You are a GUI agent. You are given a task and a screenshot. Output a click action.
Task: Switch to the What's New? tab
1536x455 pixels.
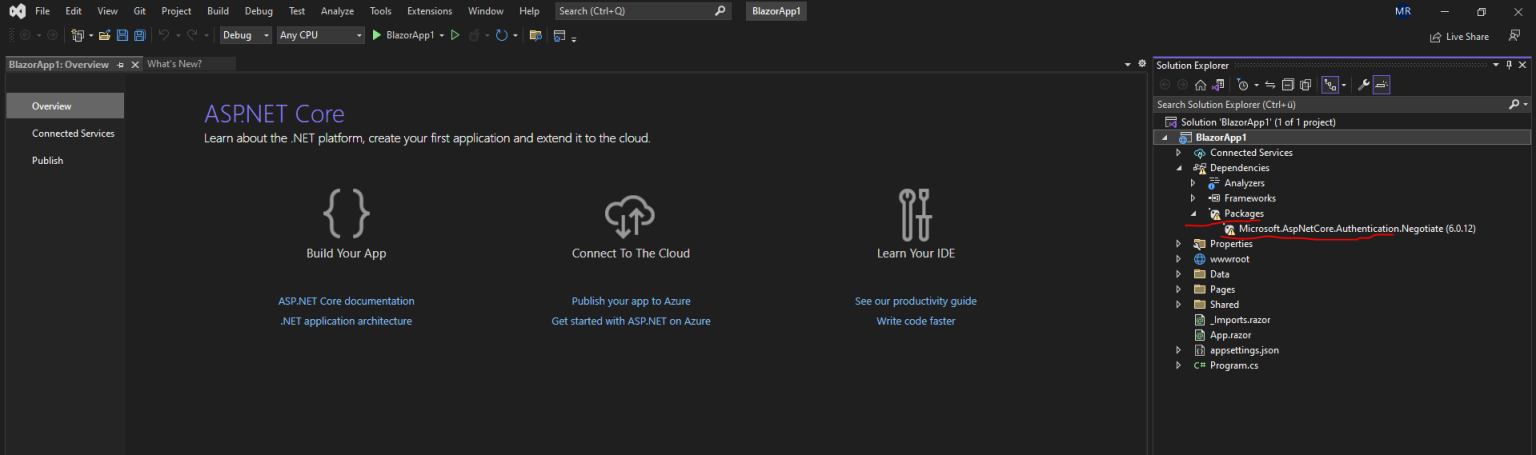(174, 64)
